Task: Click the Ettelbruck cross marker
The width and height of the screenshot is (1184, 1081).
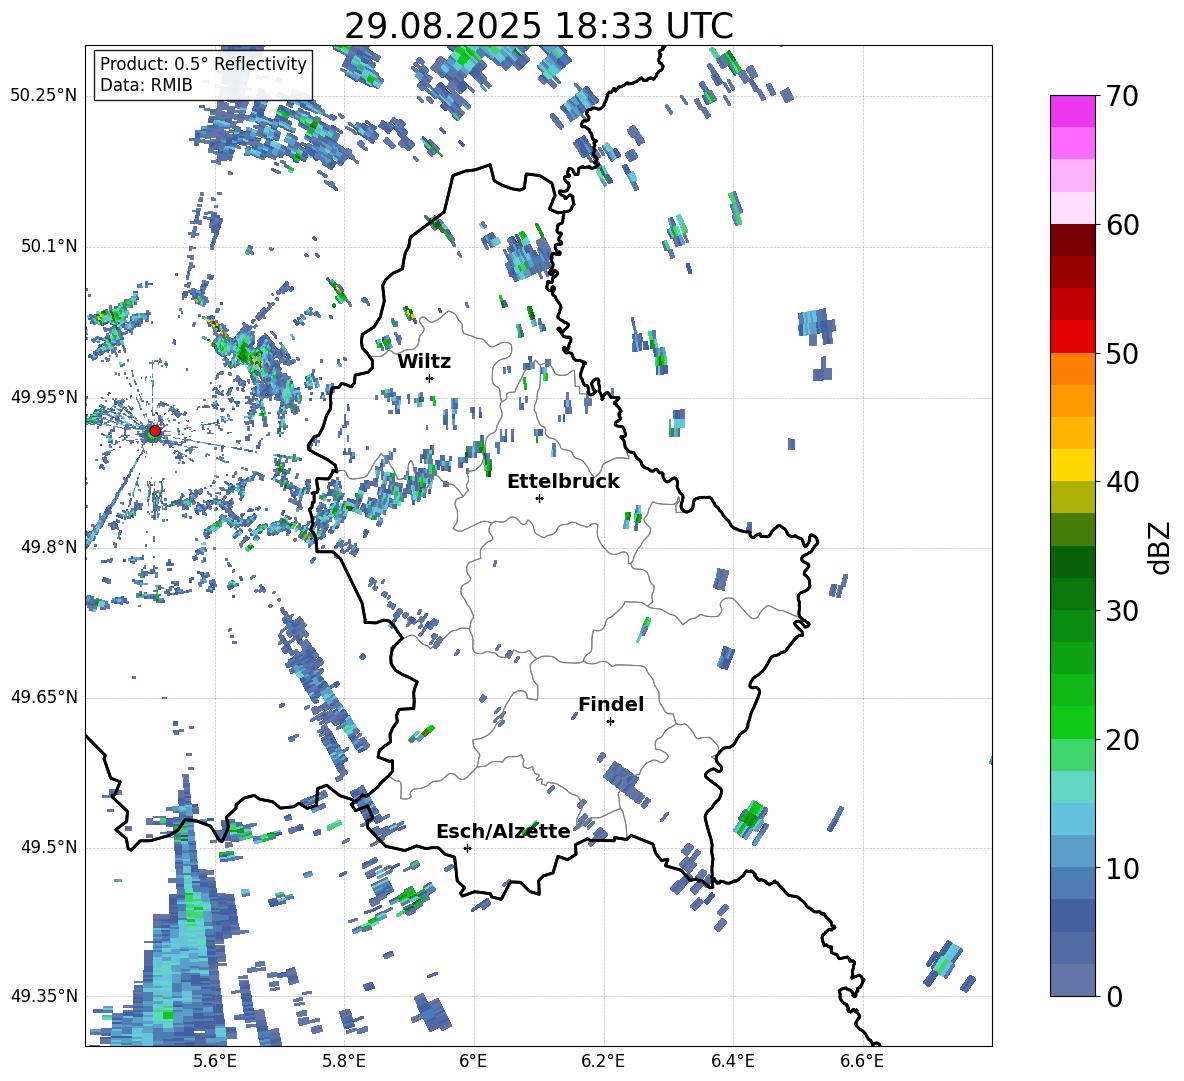Action: (x=539, y=498)
